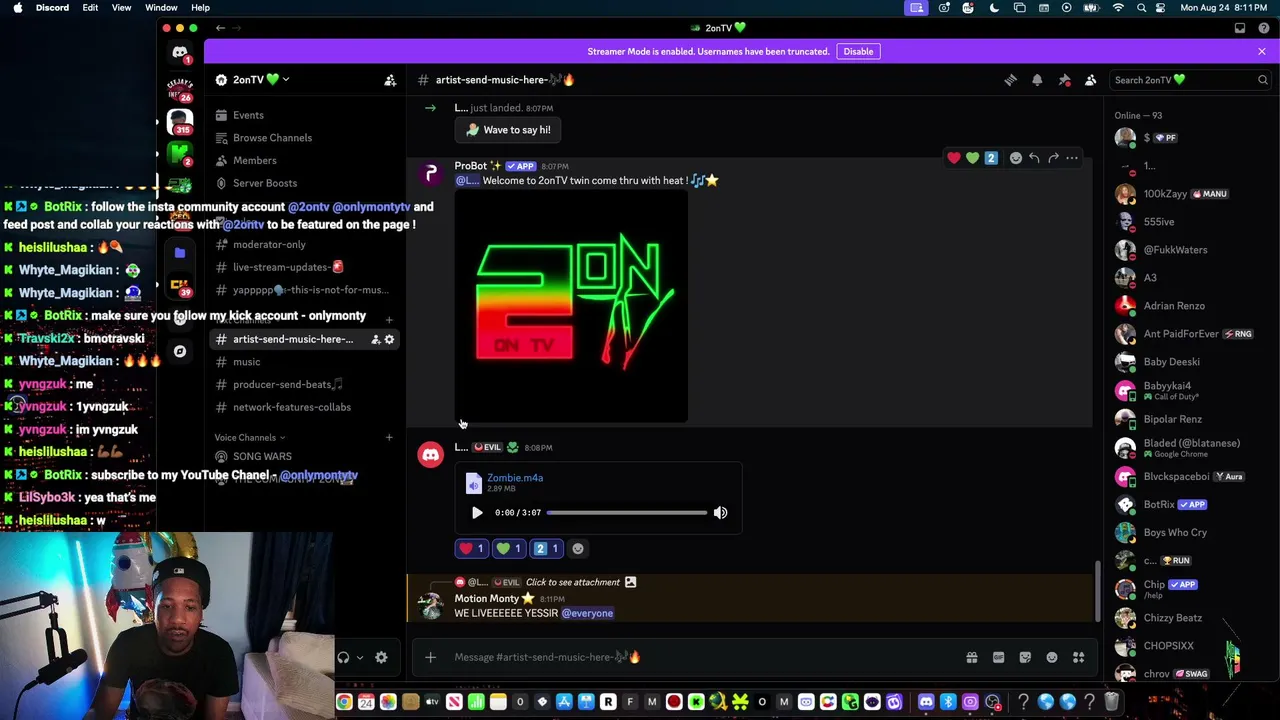Viewport: 1280px width, 720px height.
Task: Click to see attachment in reply
Action: coord(572,582)
